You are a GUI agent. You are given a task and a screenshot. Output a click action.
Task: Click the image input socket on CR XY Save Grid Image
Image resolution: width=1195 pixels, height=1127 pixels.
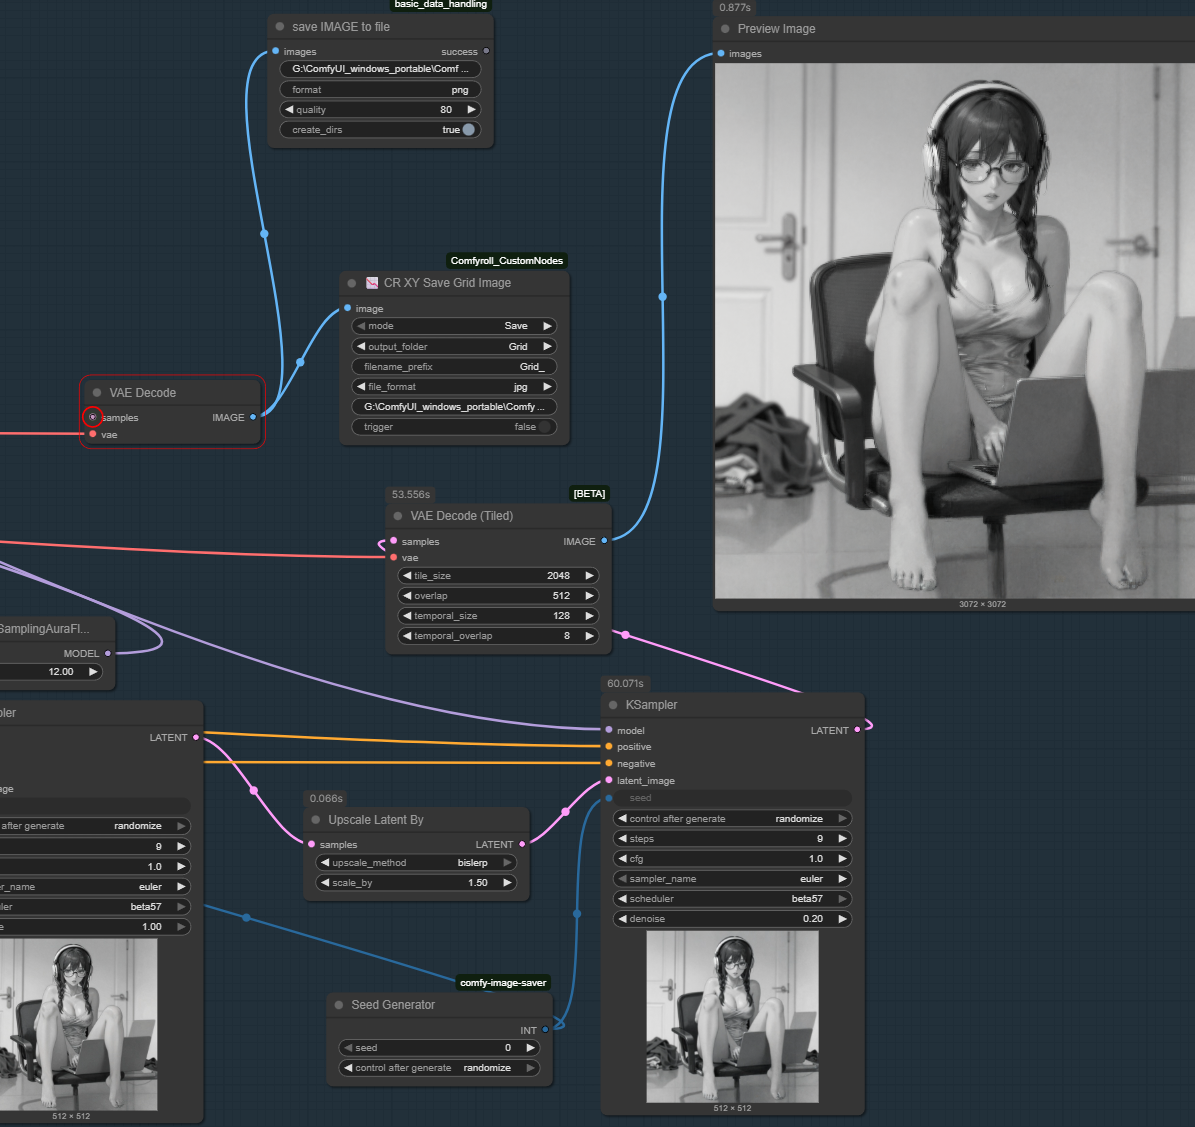[x=348, y=308]
